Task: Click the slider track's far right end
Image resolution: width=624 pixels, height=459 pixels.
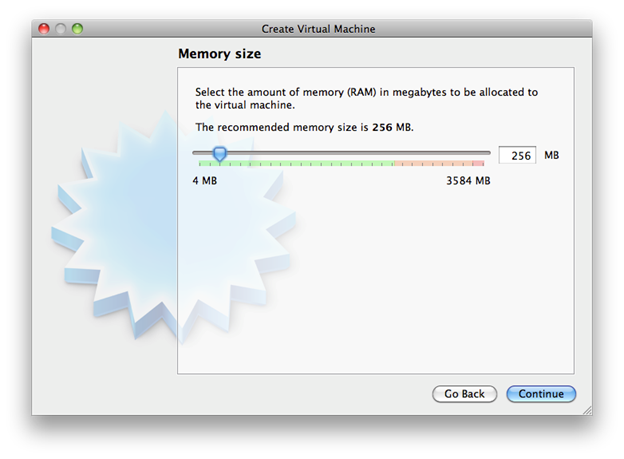Action: click(x=488, y=153)
